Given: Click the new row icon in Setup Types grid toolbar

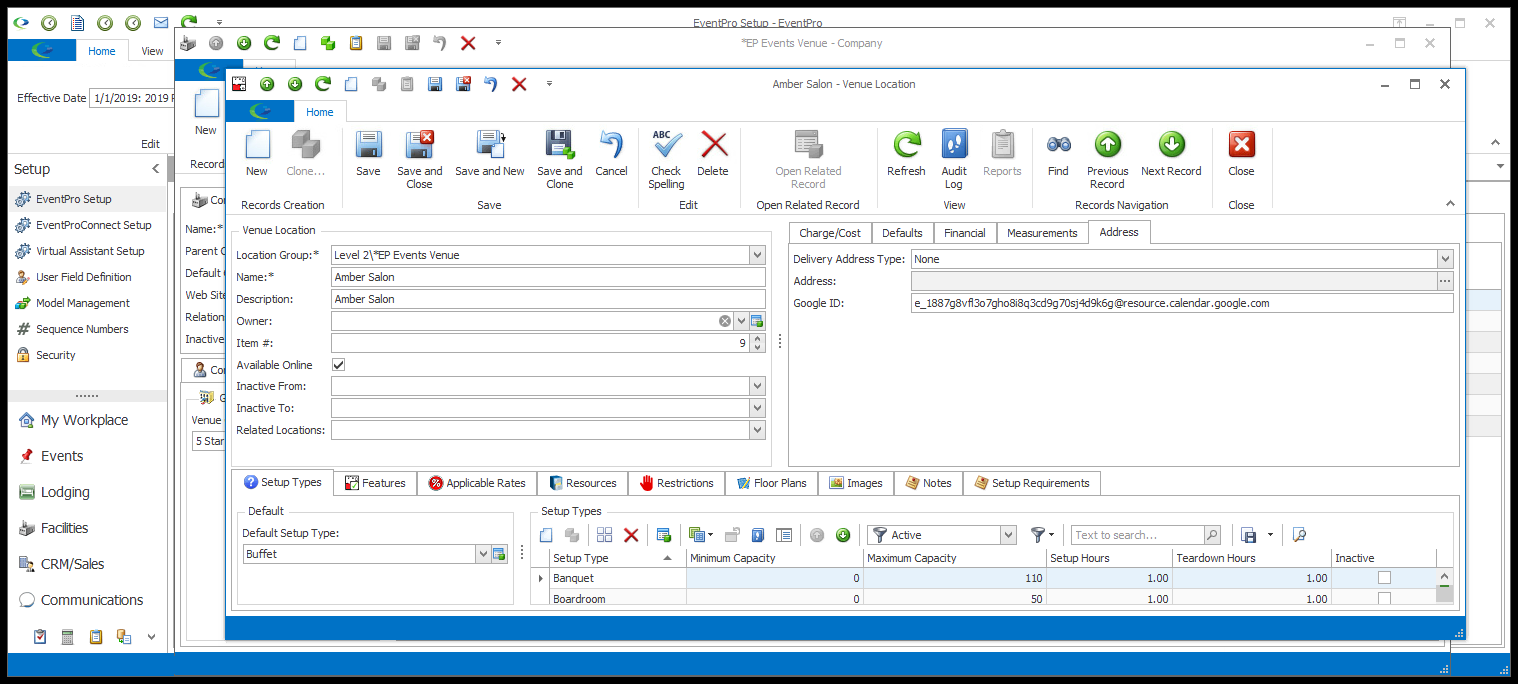Looking at the screenshot, I should (x=547, y=535).
